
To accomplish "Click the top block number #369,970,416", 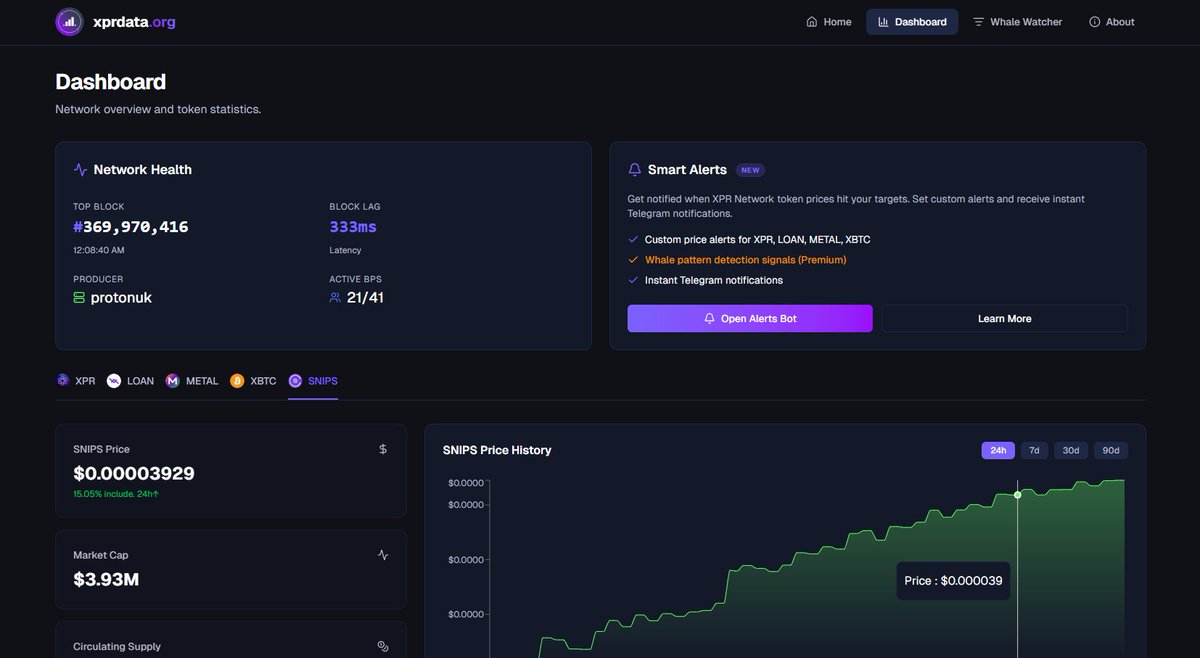I will point(131,227).
